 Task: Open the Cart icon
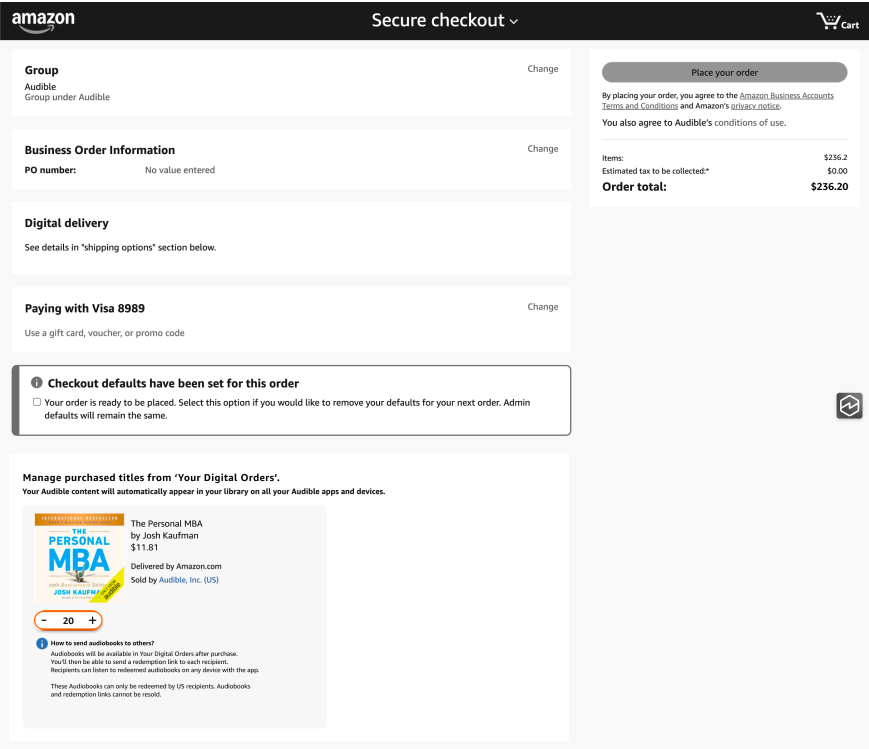(837, 21)
